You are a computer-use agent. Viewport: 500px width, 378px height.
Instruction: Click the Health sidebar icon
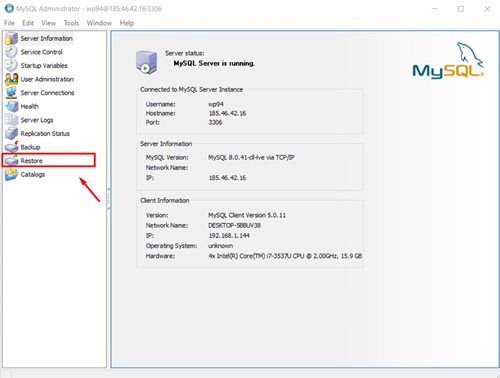[11, 106]
